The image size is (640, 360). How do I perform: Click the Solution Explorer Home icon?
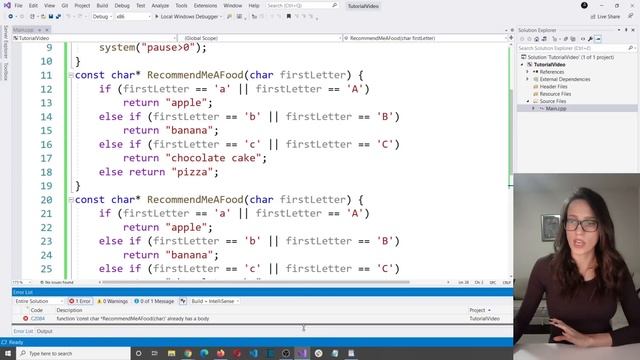(x=536, y=39)
